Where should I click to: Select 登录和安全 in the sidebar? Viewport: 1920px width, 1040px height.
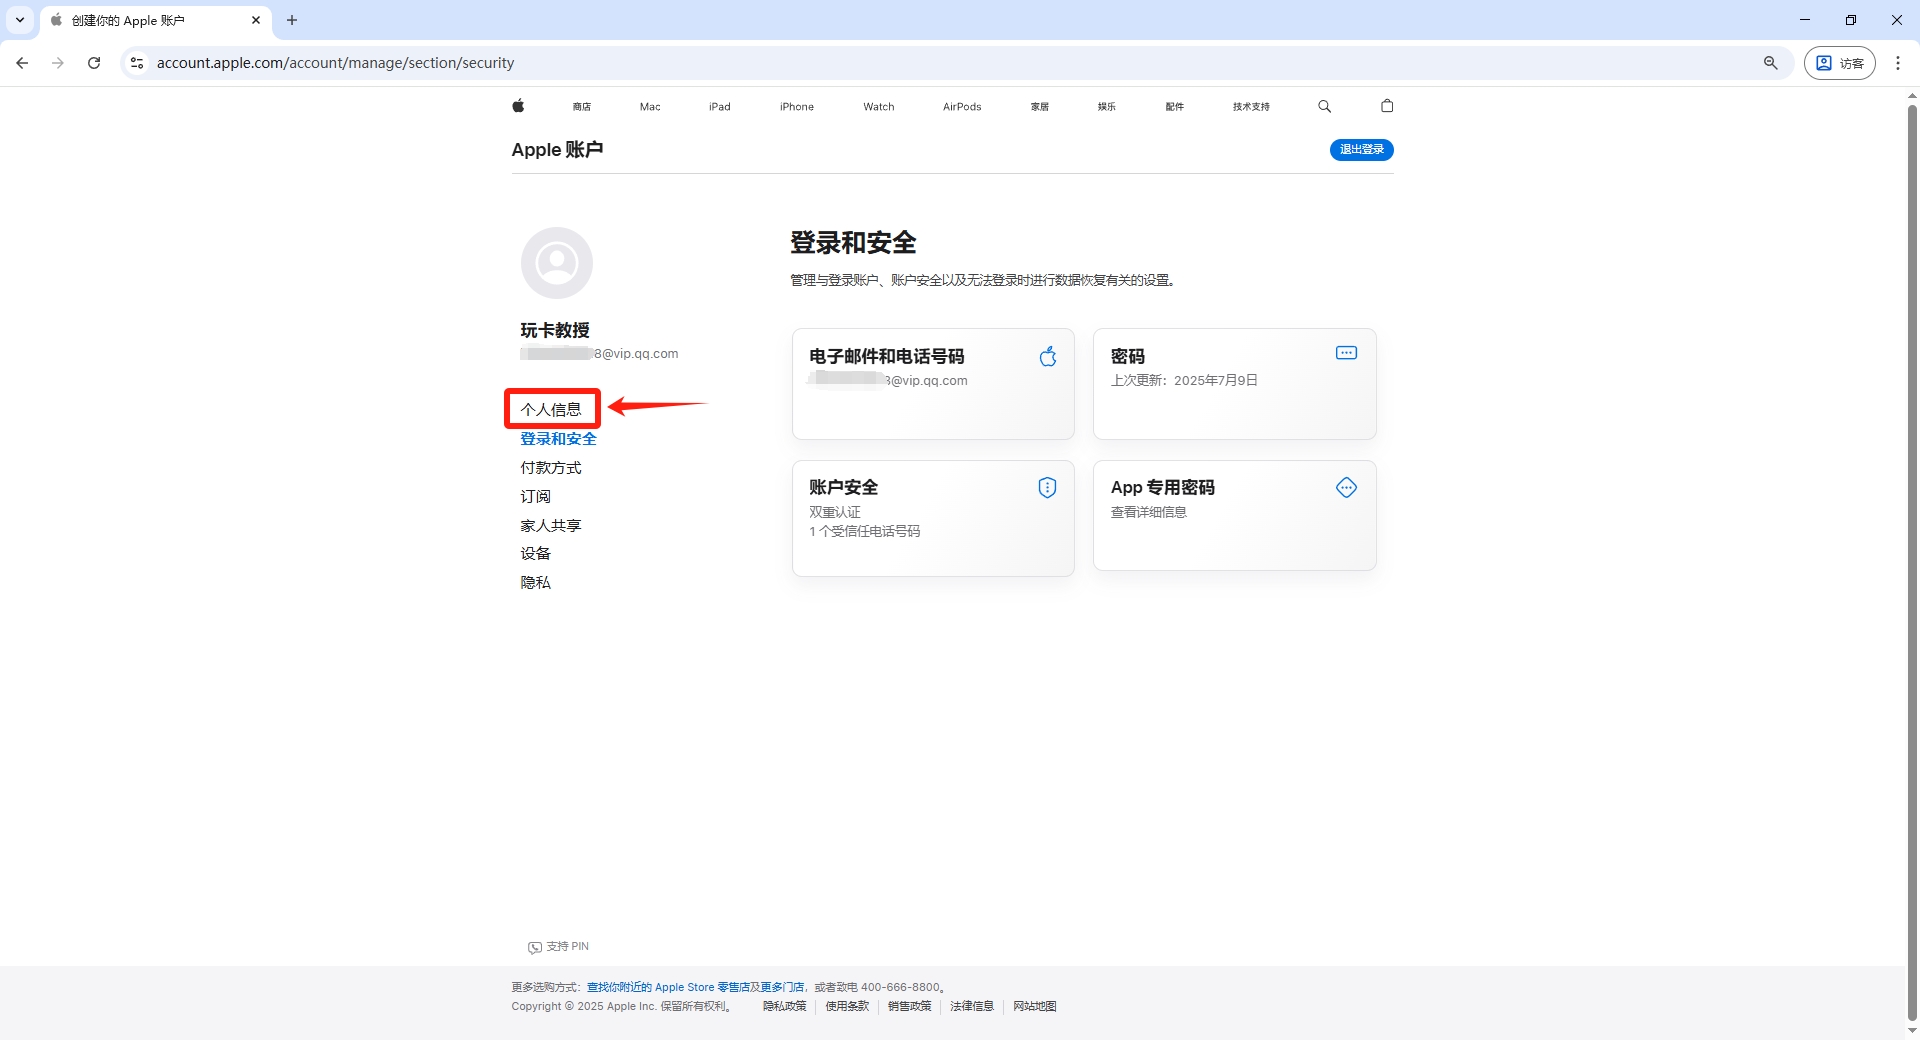coord(558,439)
